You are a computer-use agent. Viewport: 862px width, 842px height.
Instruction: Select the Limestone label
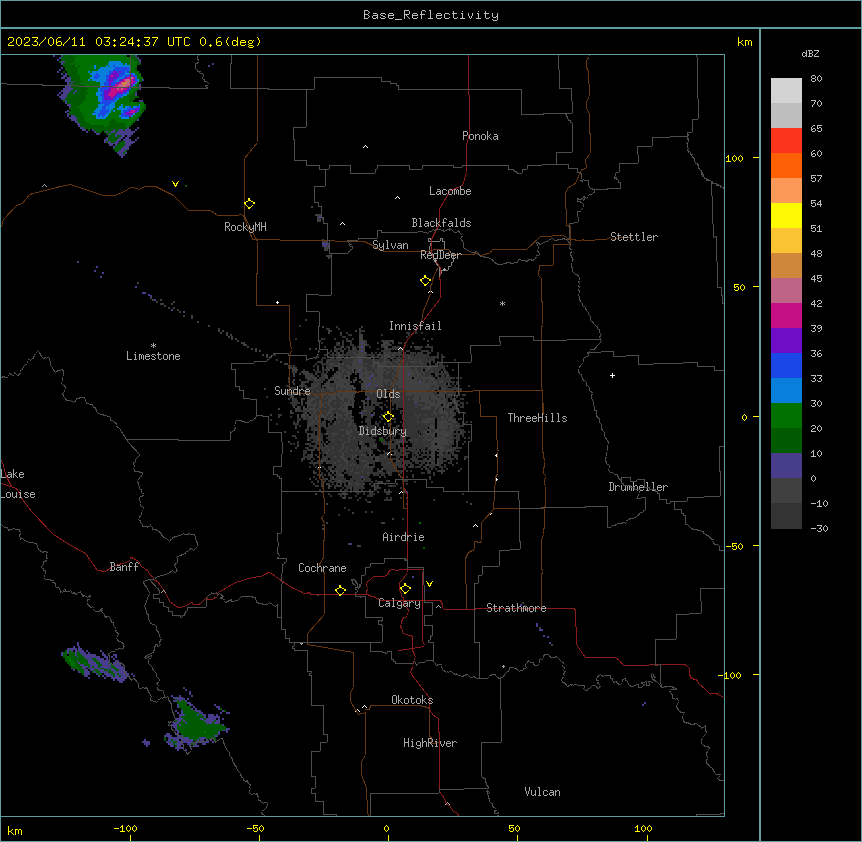pyautogui.click(x=153, y=356)
